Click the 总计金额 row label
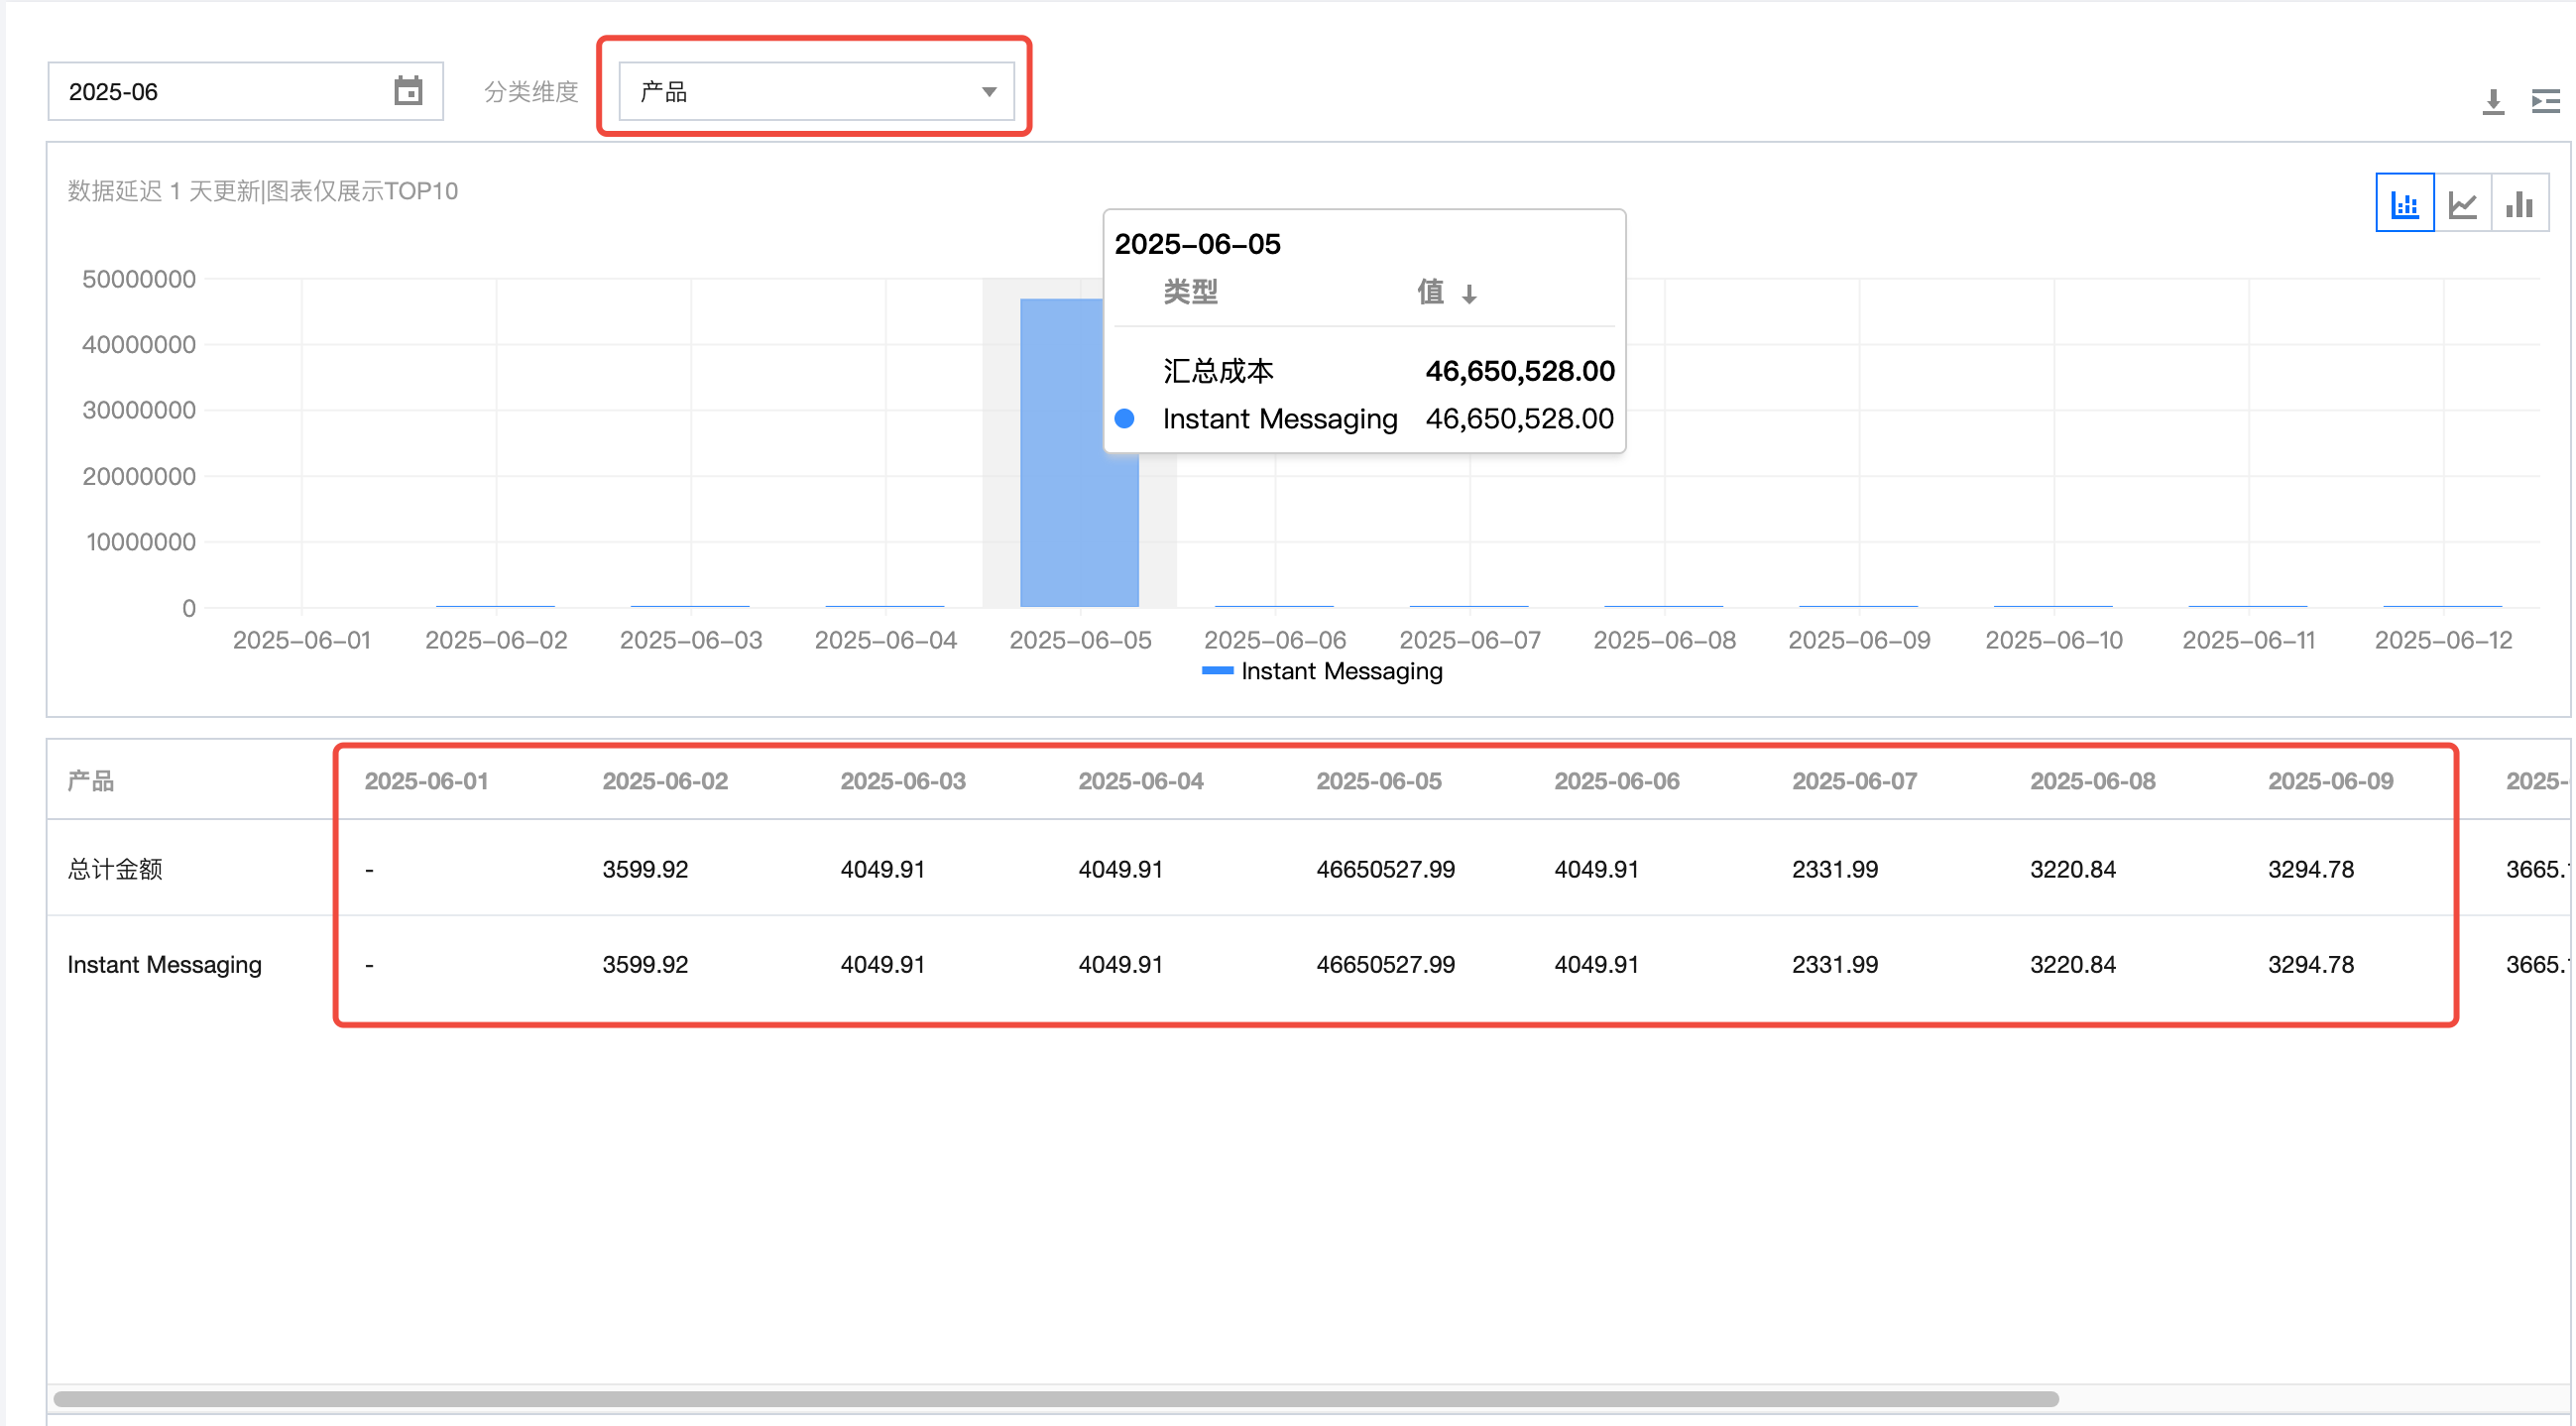The width and height of the screenshot is (2576, 1426). click(x=115, y=869)
